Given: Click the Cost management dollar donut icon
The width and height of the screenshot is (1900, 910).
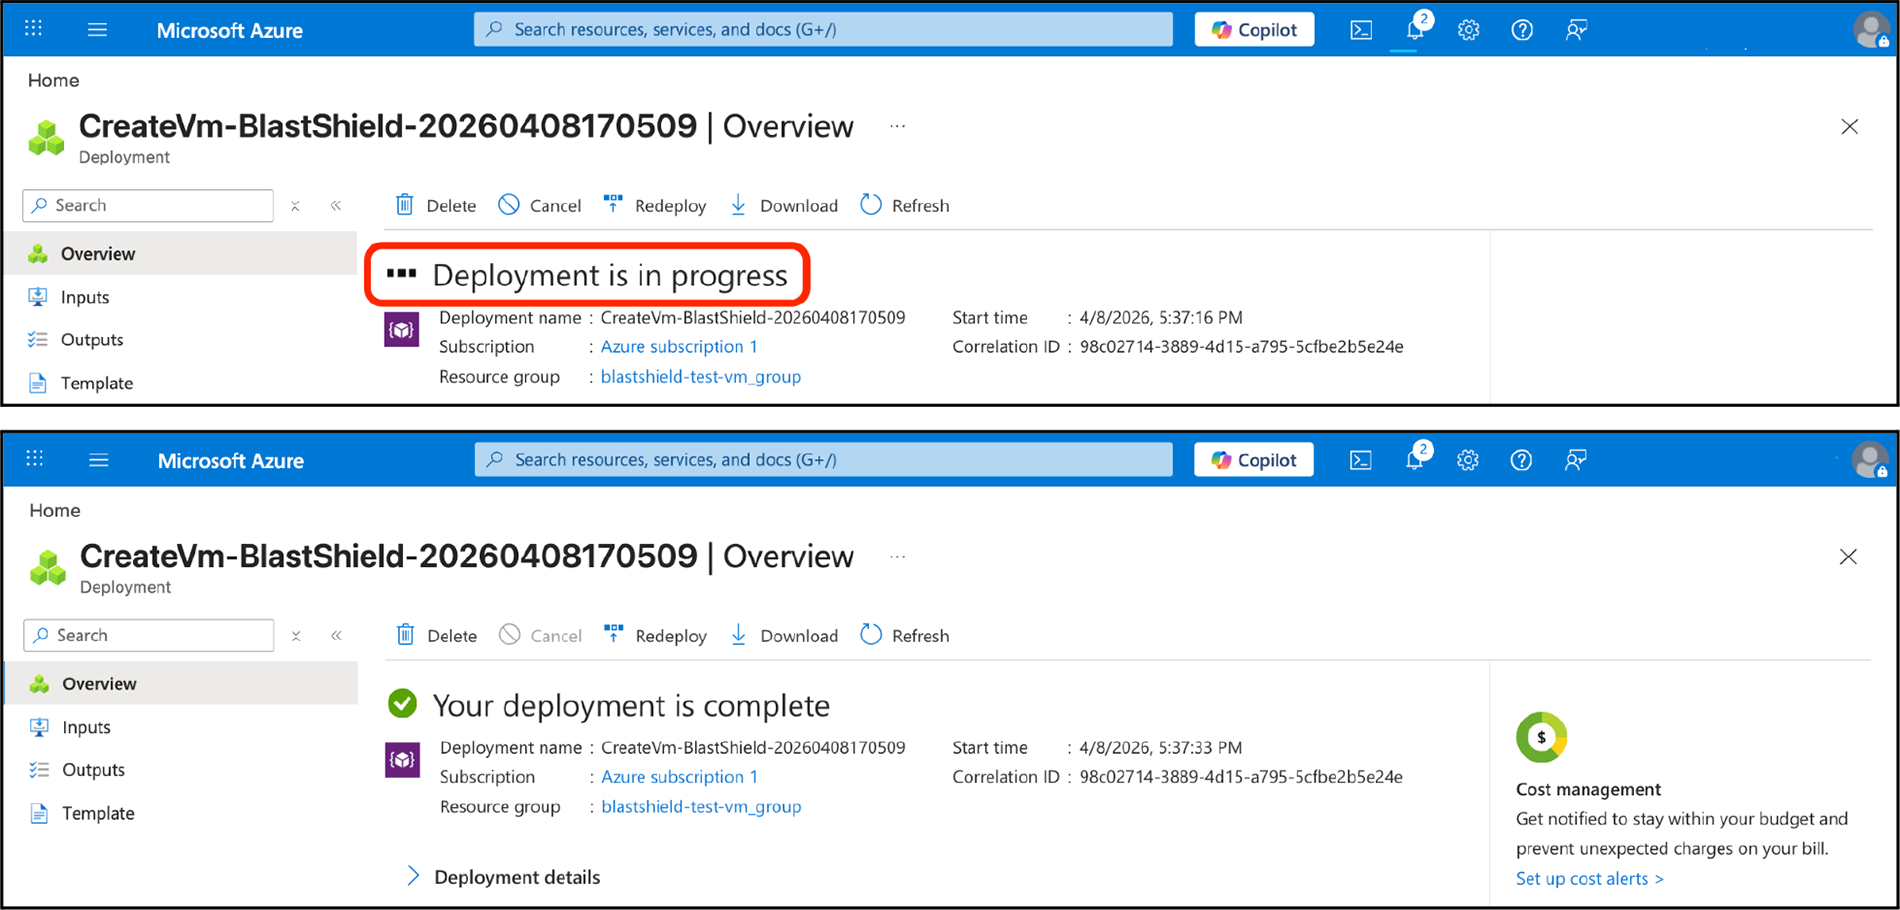Looking at the screenshot, I should click(x=1541, y=737).
